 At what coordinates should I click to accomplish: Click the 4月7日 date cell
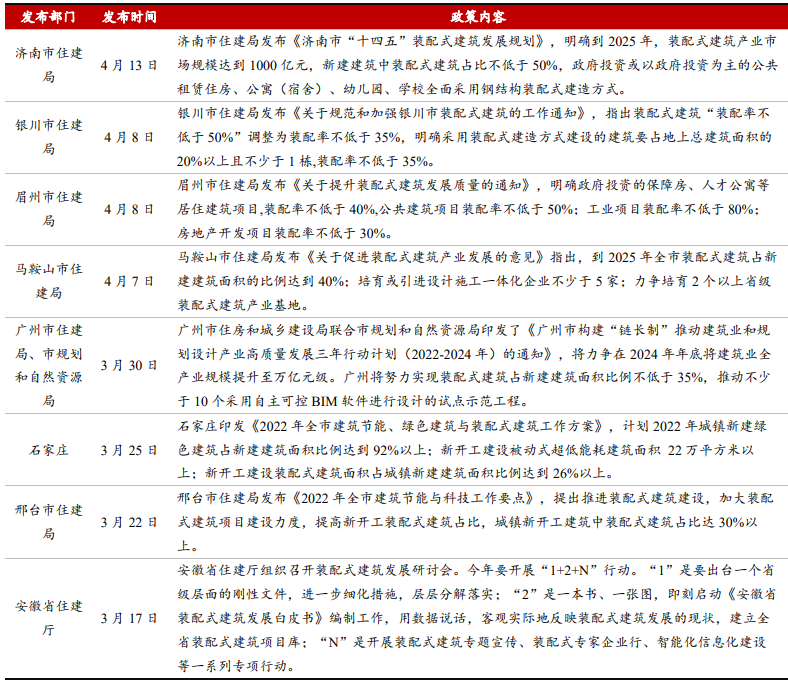129,281
